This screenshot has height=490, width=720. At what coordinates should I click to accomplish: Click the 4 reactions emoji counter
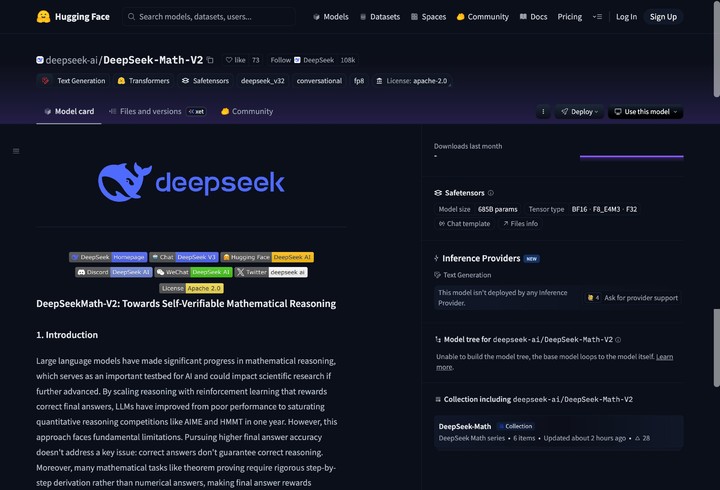(593, 298)
